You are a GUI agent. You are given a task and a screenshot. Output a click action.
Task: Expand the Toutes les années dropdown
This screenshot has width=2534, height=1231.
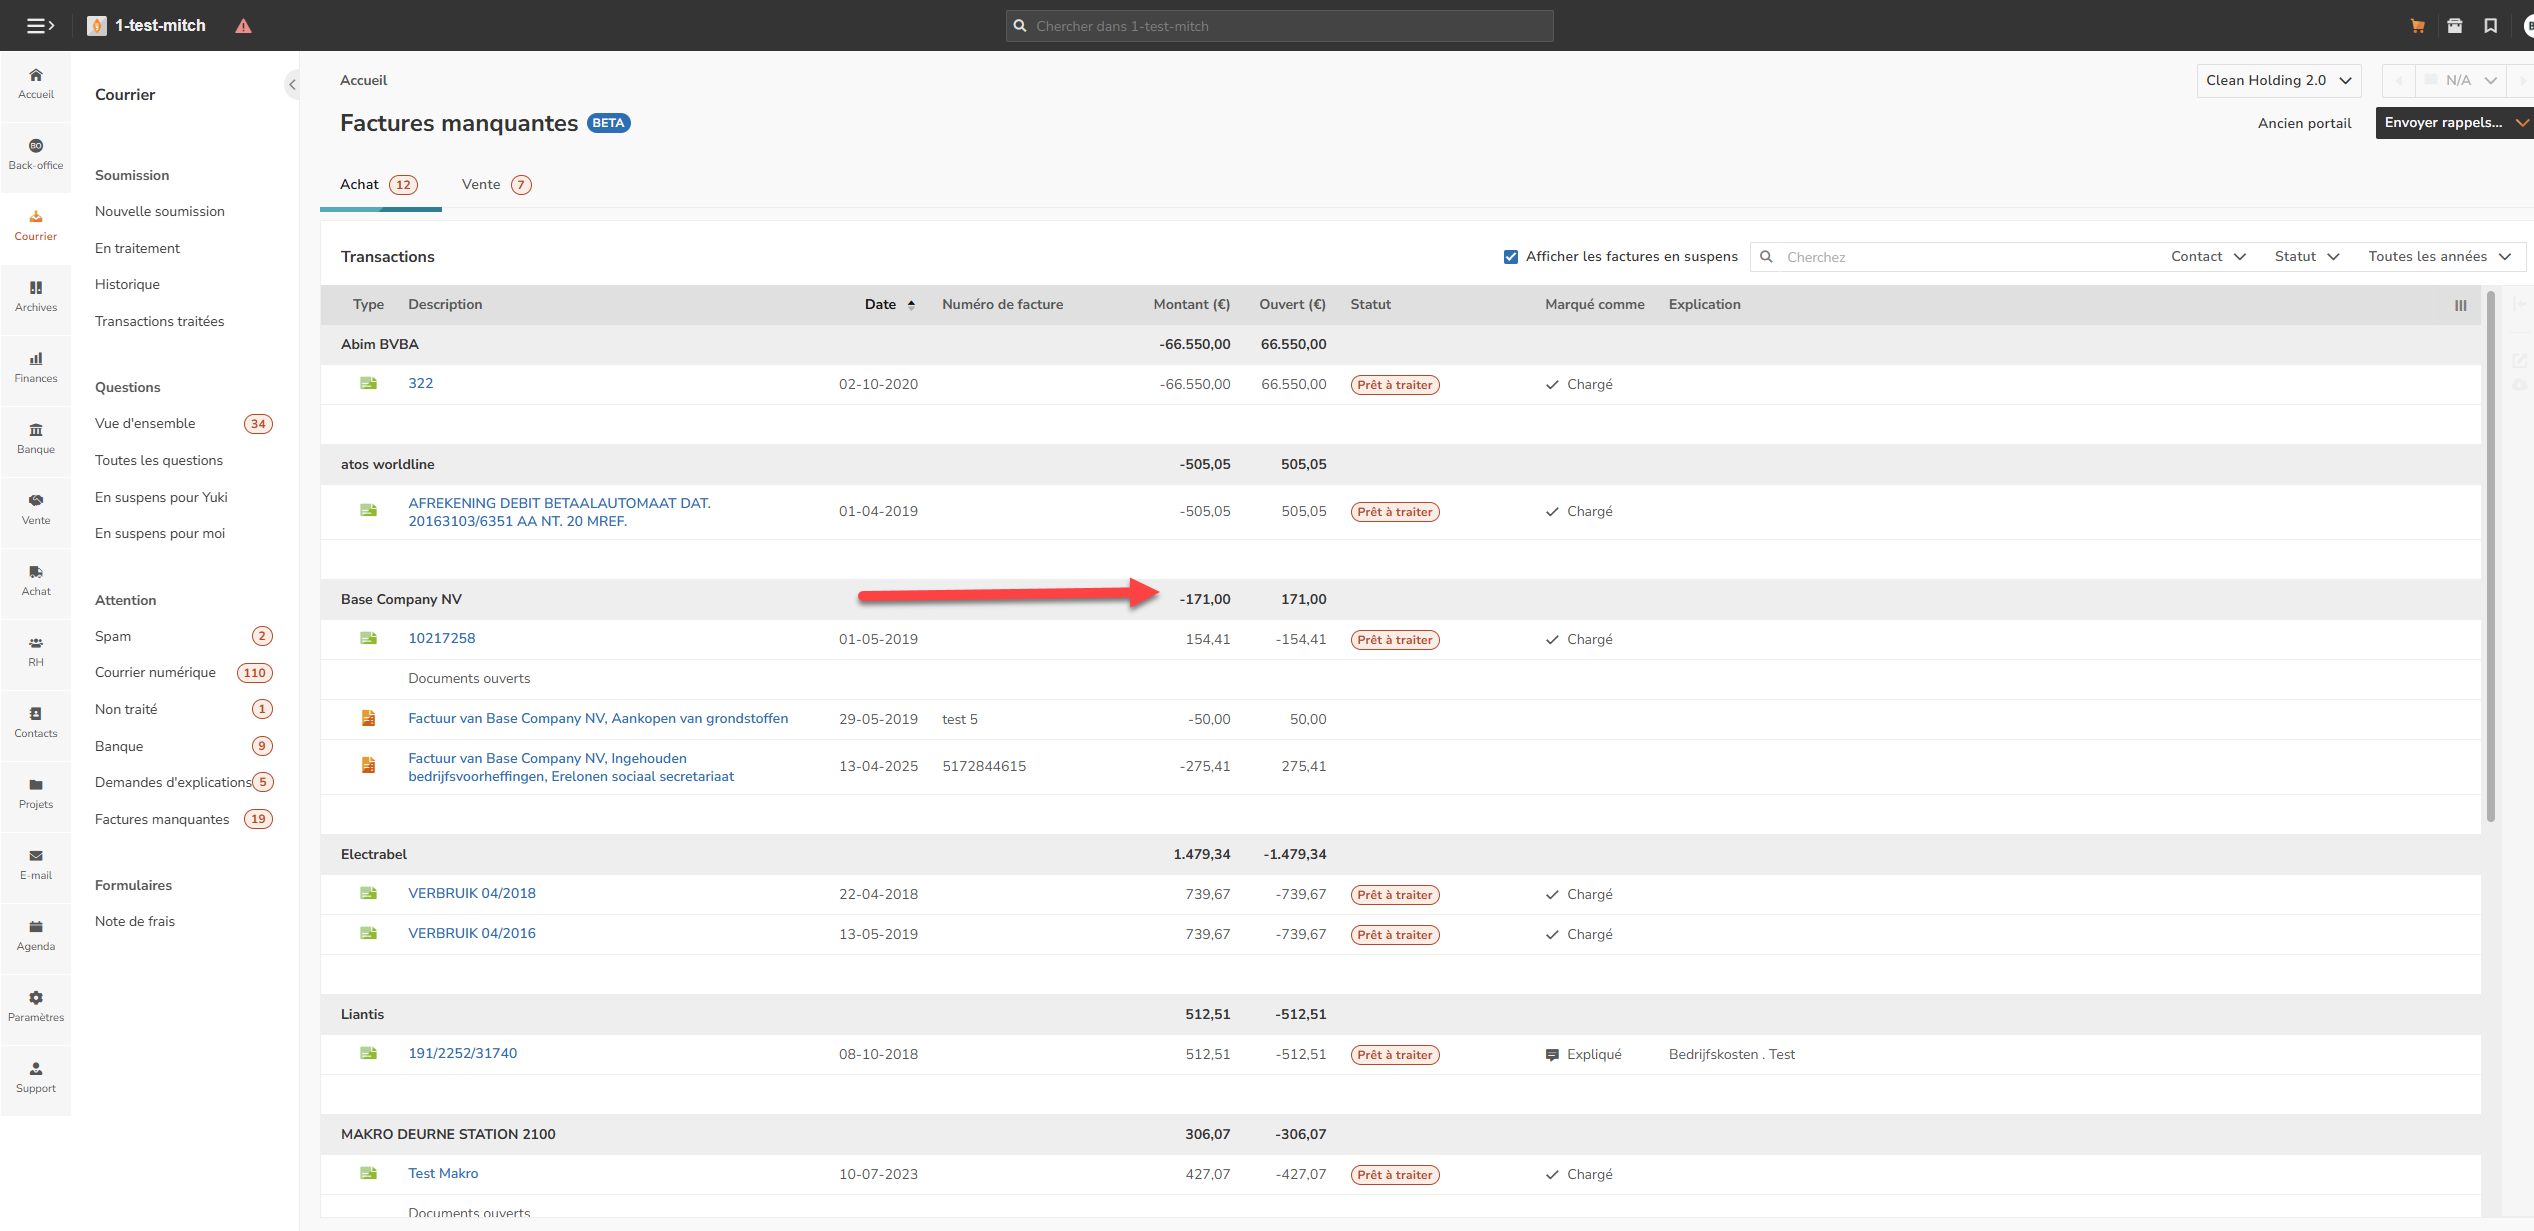click(2438, 257)
